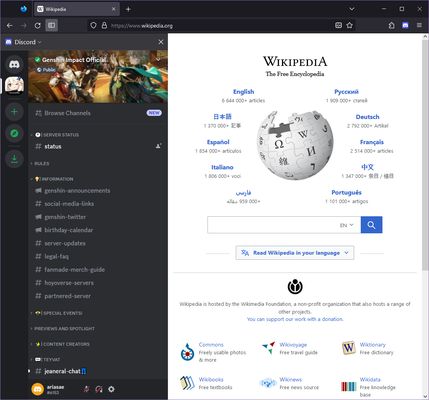This screenshot has height=400, width=429.
Task: Click create invite icon beside status
Action: (159, 146)
